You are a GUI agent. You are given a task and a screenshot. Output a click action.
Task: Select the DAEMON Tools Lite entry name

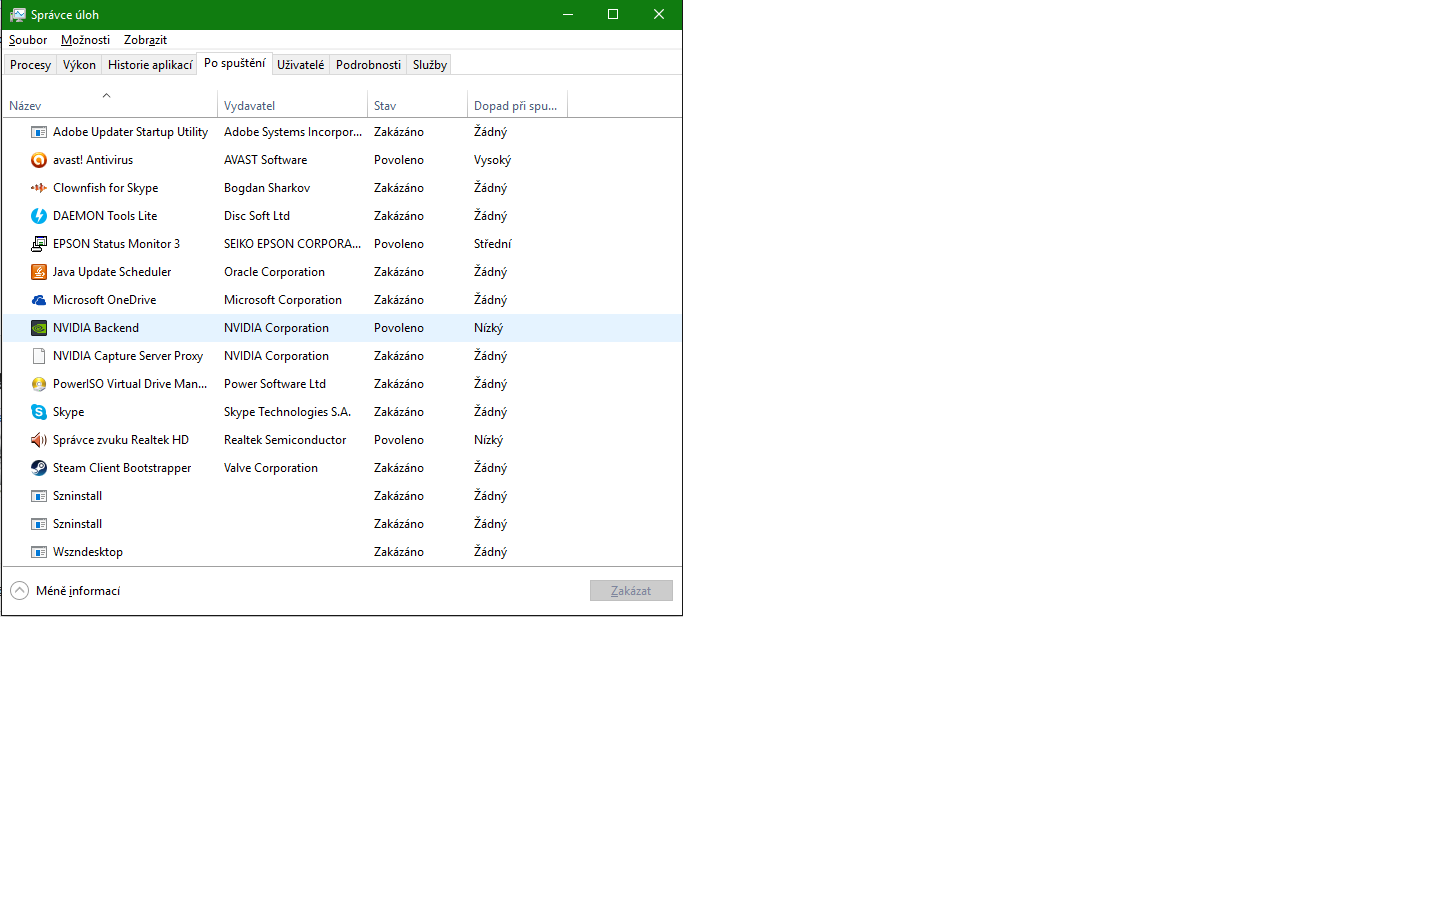[105, 216]
